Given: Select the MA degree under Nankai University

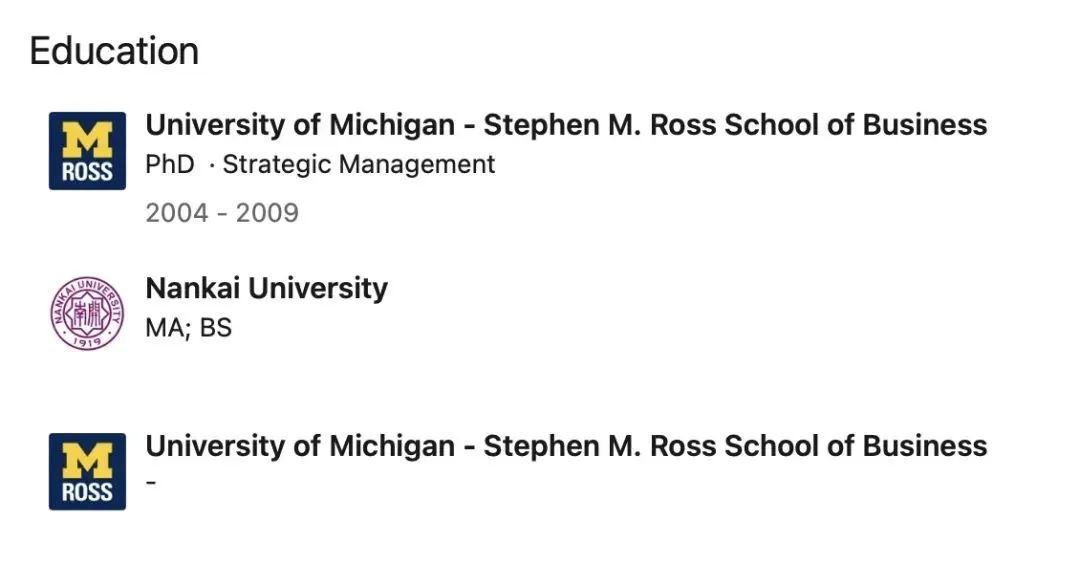Looking at the screenshot, I should tap(166, 328).
